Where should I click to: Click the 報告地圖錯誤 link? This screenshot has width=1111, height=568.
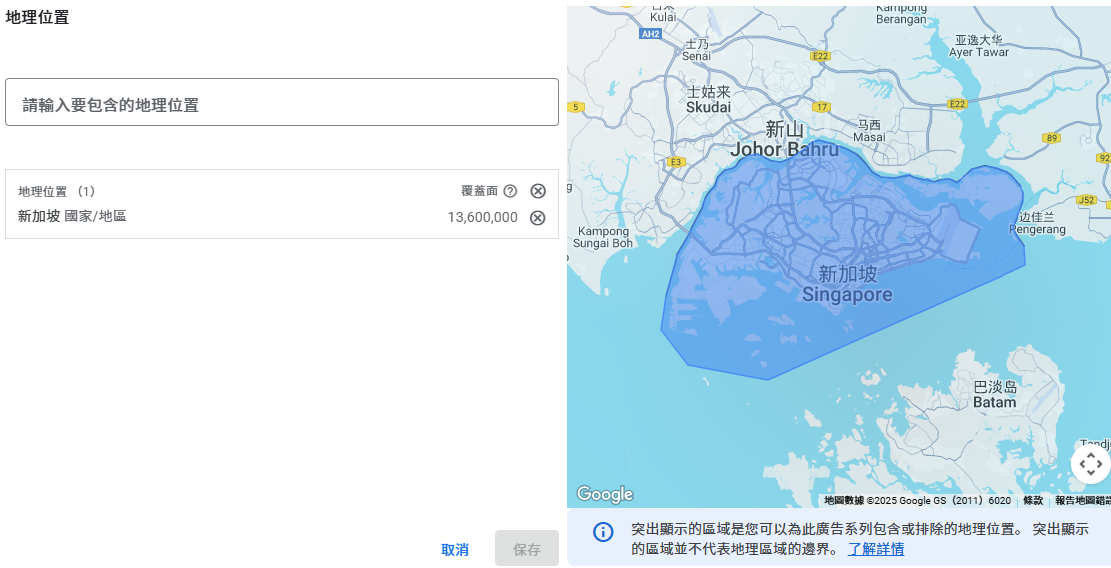[x=1082, y=500]
